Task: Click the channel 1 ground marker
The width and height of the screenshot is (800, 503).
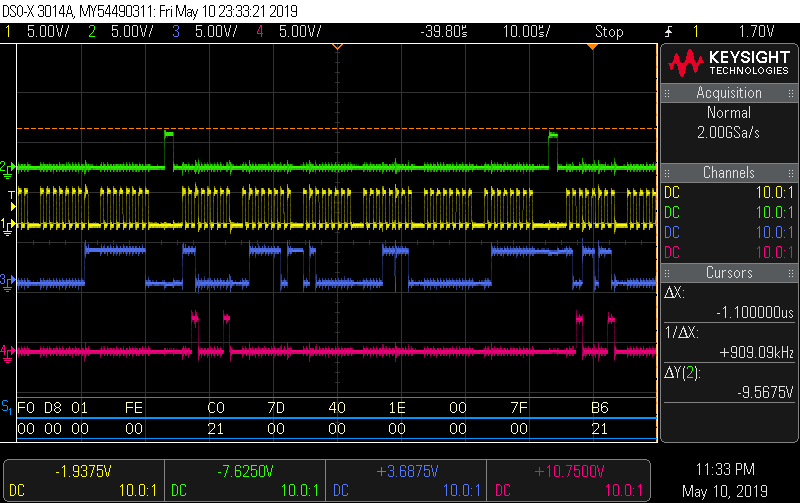Action: 8,227
